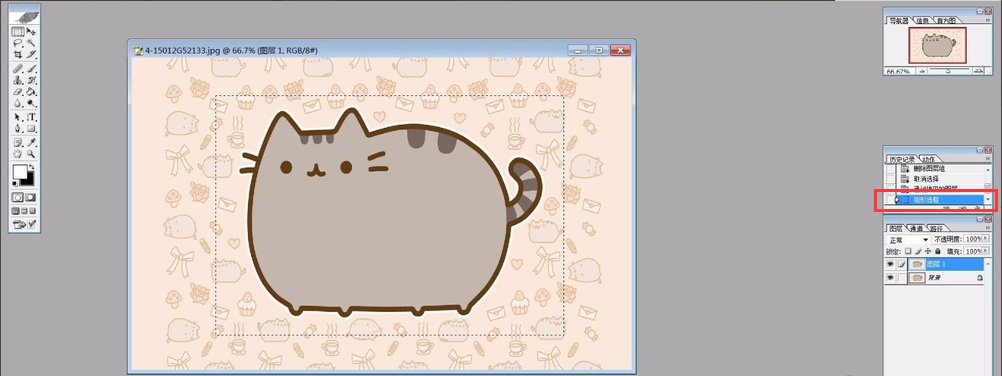Select the Dodge tool
The image size is (1002, 376).
(x=31, y=103)
